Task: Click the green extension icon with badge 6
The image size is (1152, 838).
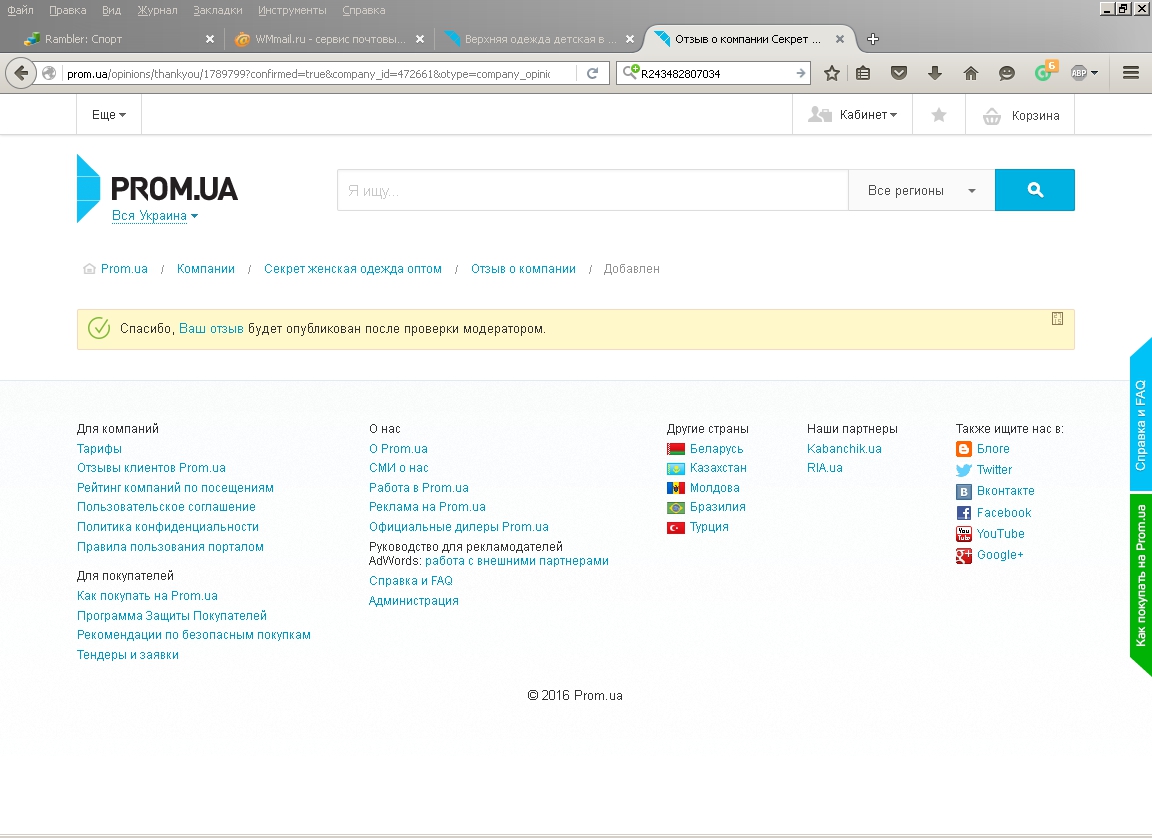Action: (1044, 72)
